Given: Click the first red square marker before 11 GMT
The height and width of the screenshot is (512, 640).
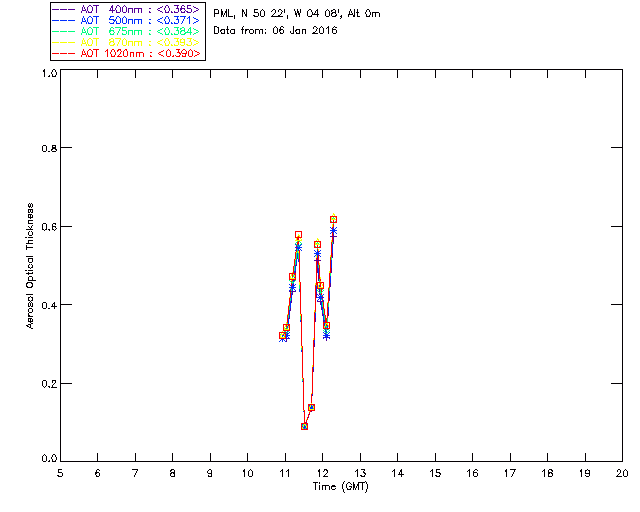Looking at the screenshot, I should (x=282, y=336).
